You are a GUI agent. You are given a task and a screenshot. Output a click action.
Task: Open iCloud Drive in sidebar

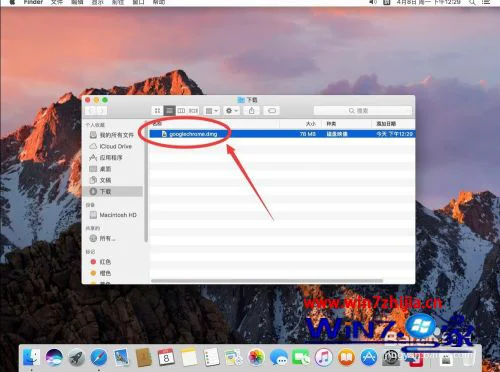click(111, 146)
